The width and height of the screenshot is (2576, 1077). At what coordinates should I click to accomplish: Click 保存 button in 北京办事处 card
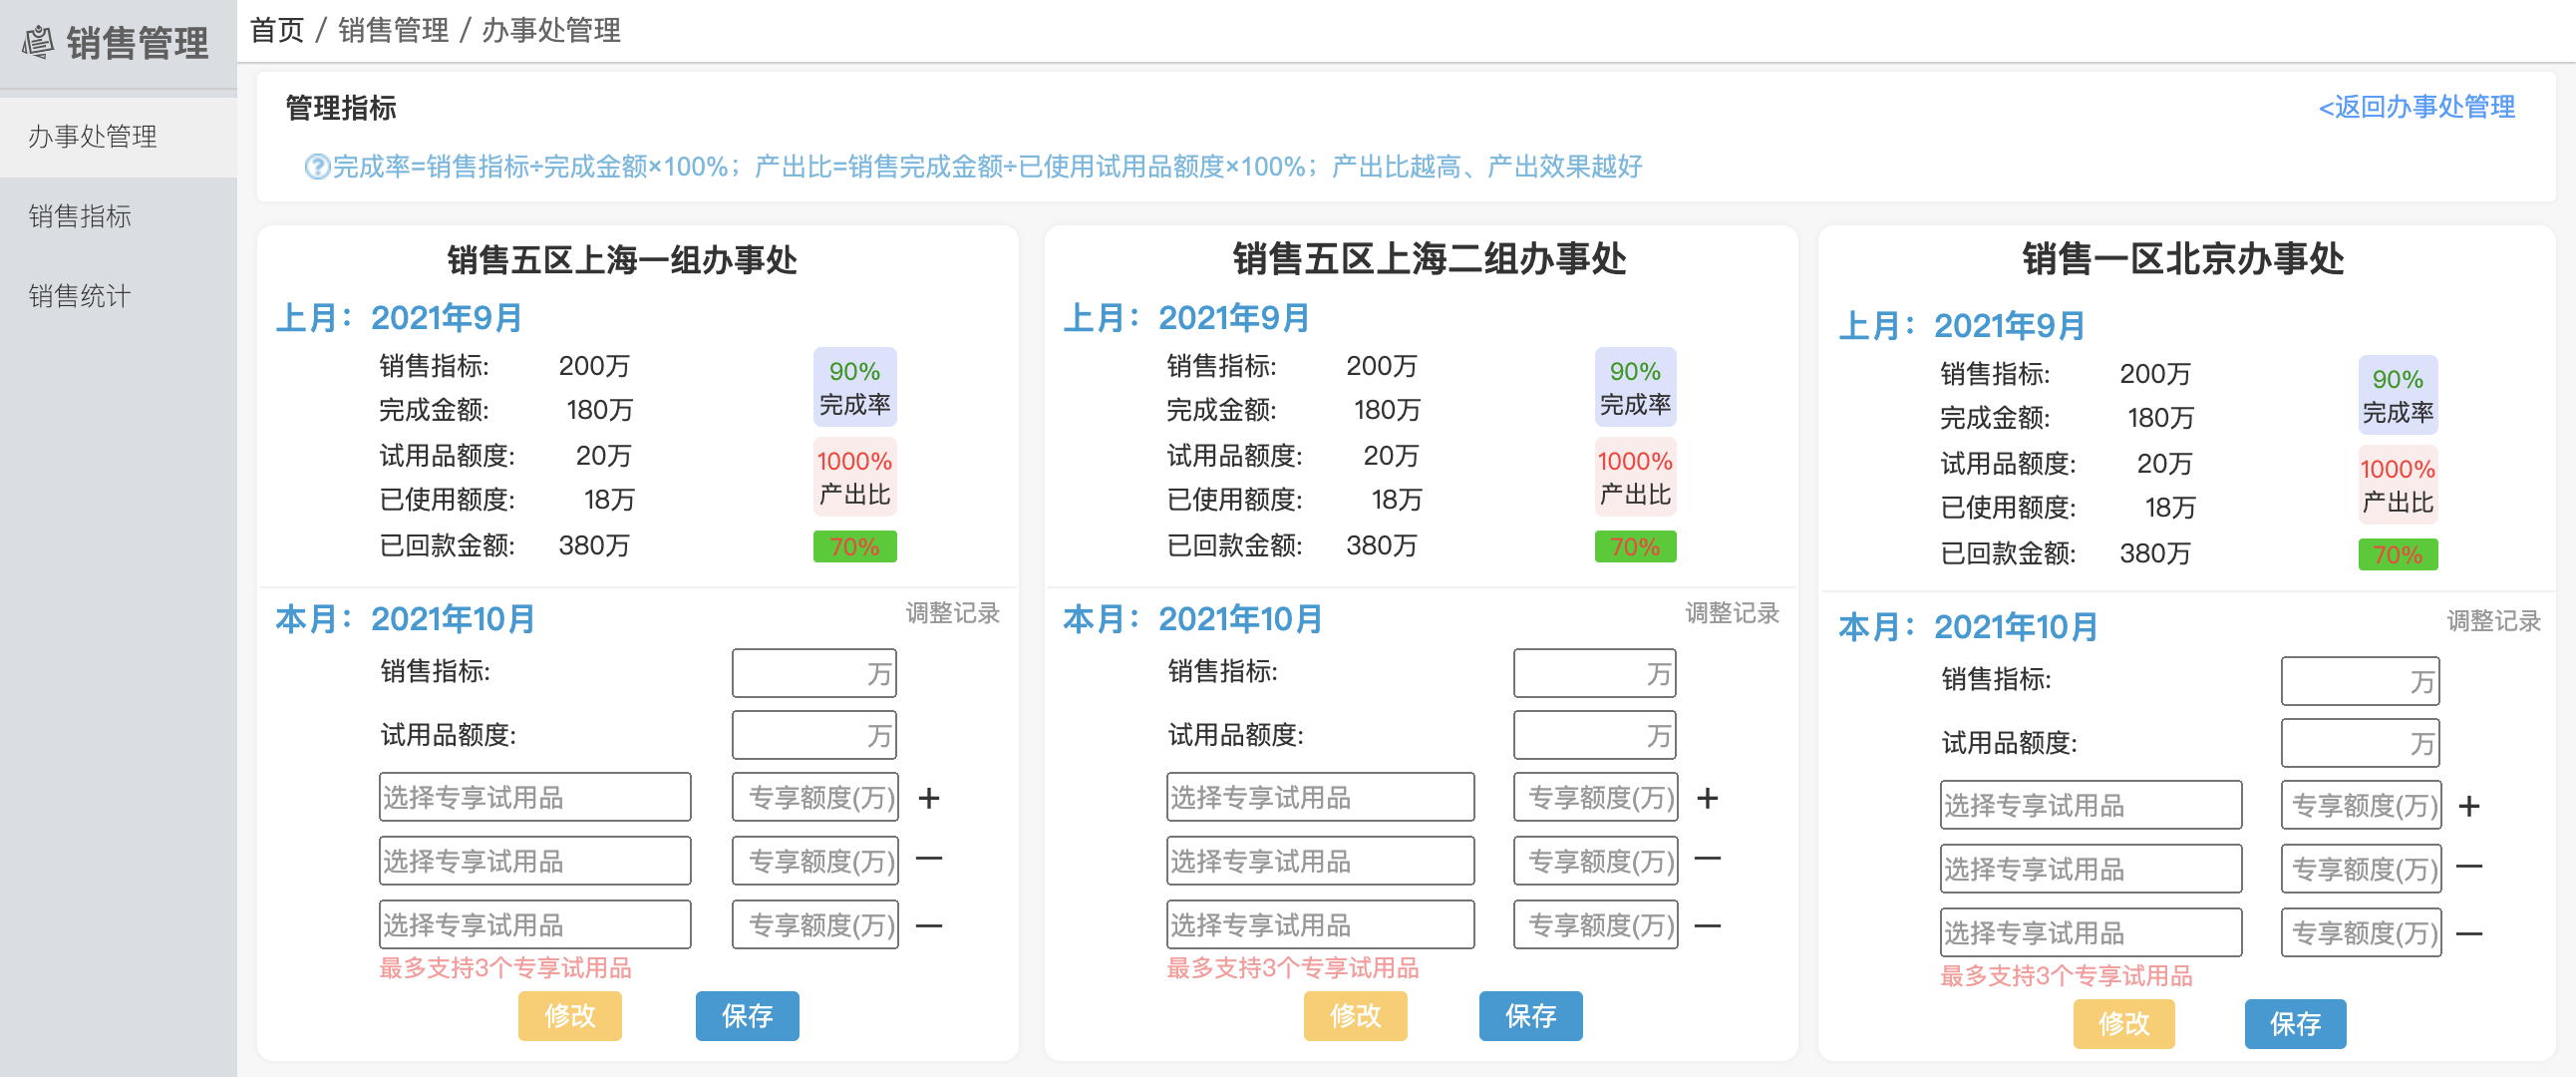point(2295,1024)
